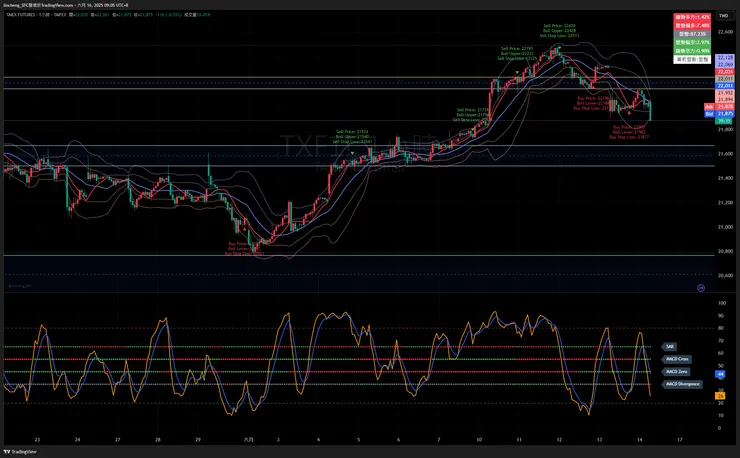The height and width of the screenshot is (458, 740).
Task: Click date label 10 on the time axis
Action: (x=479, y=440)
